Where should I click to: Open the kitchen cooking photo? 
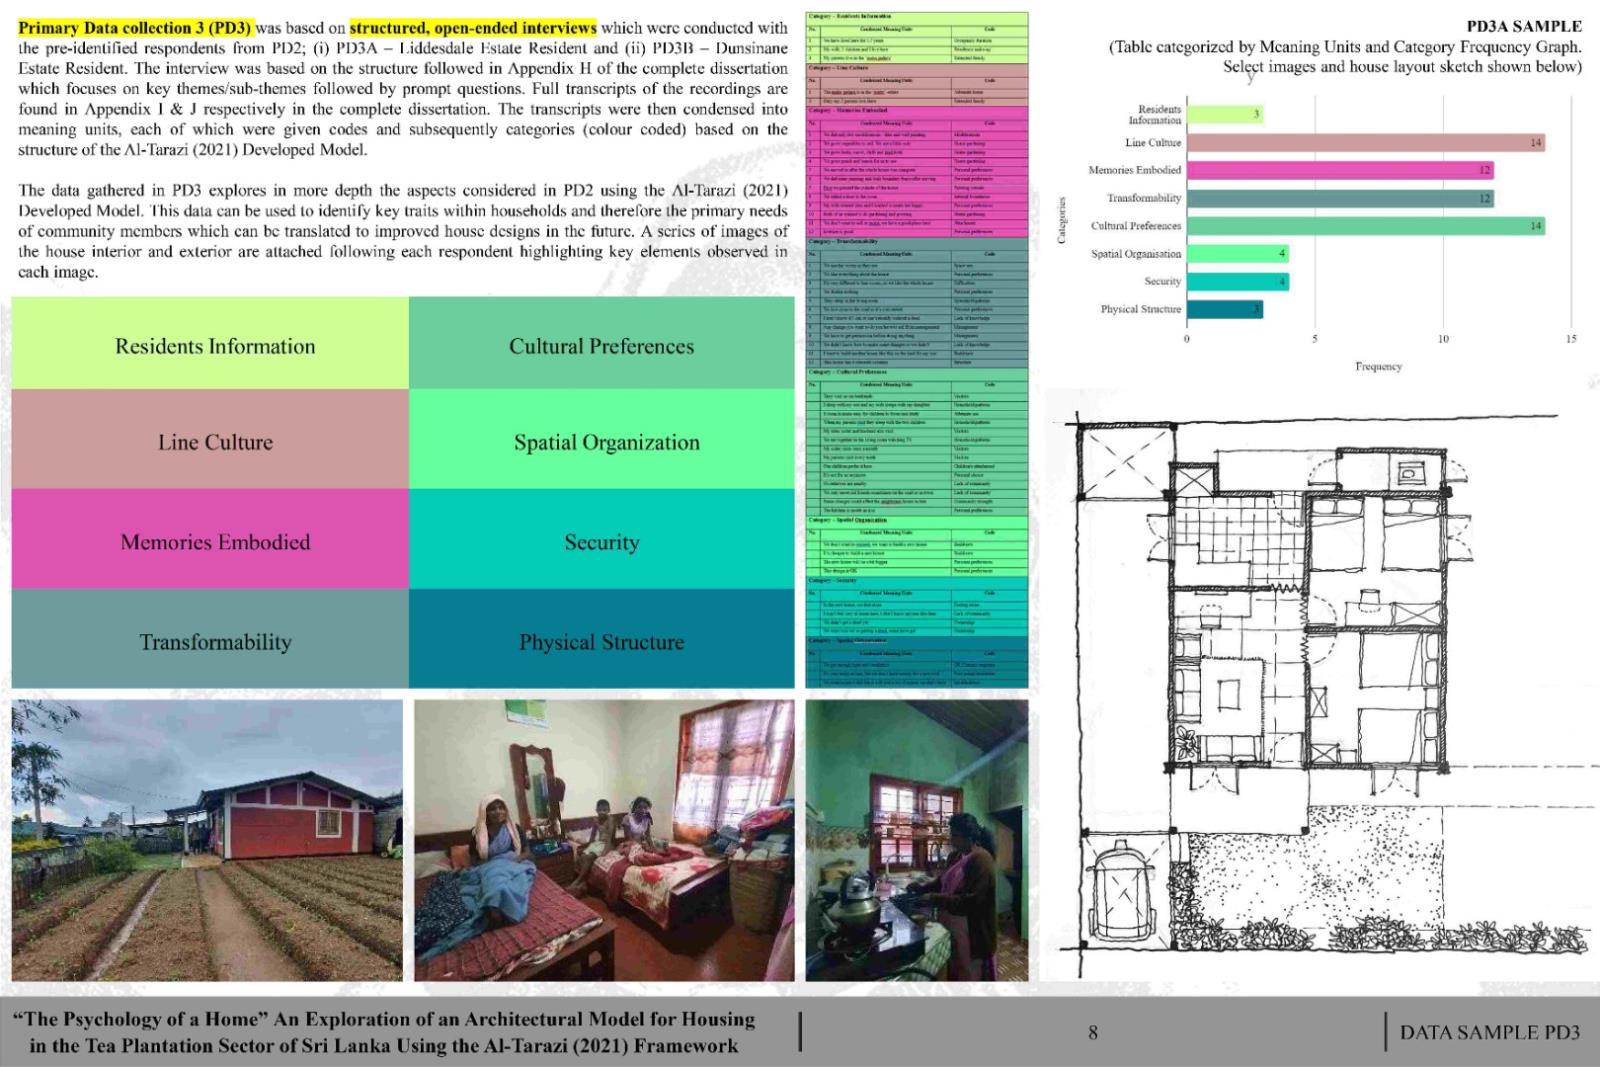click(916, 840)
